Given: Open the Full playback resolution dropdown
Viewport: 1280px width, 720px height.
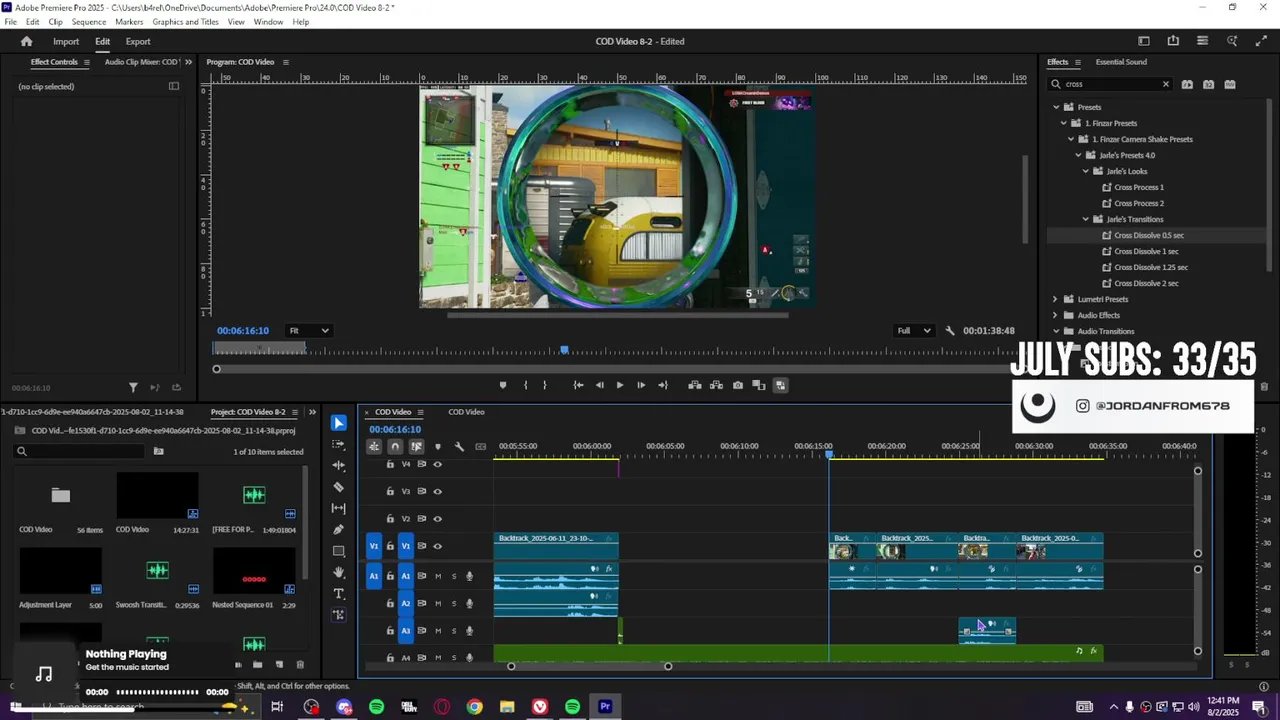Looking at the screenshot, I should [x=915, y=331].
